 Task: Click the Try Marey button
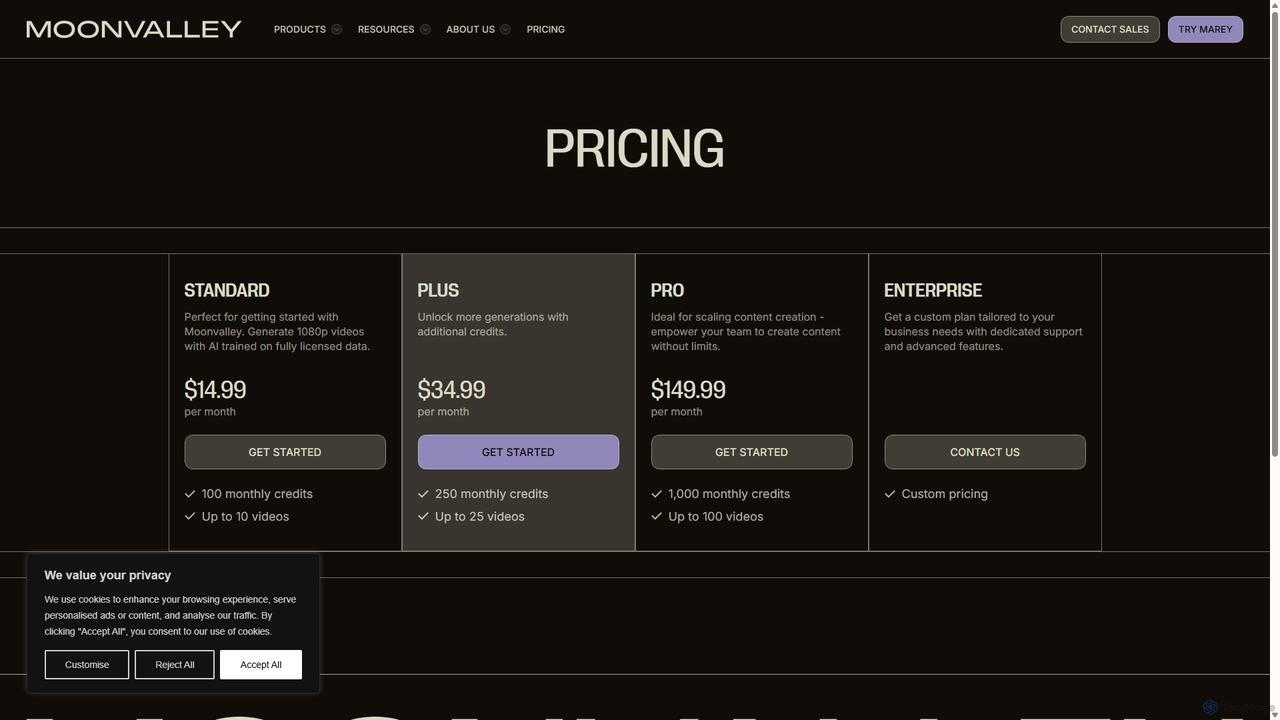[x=1205, y=29]
